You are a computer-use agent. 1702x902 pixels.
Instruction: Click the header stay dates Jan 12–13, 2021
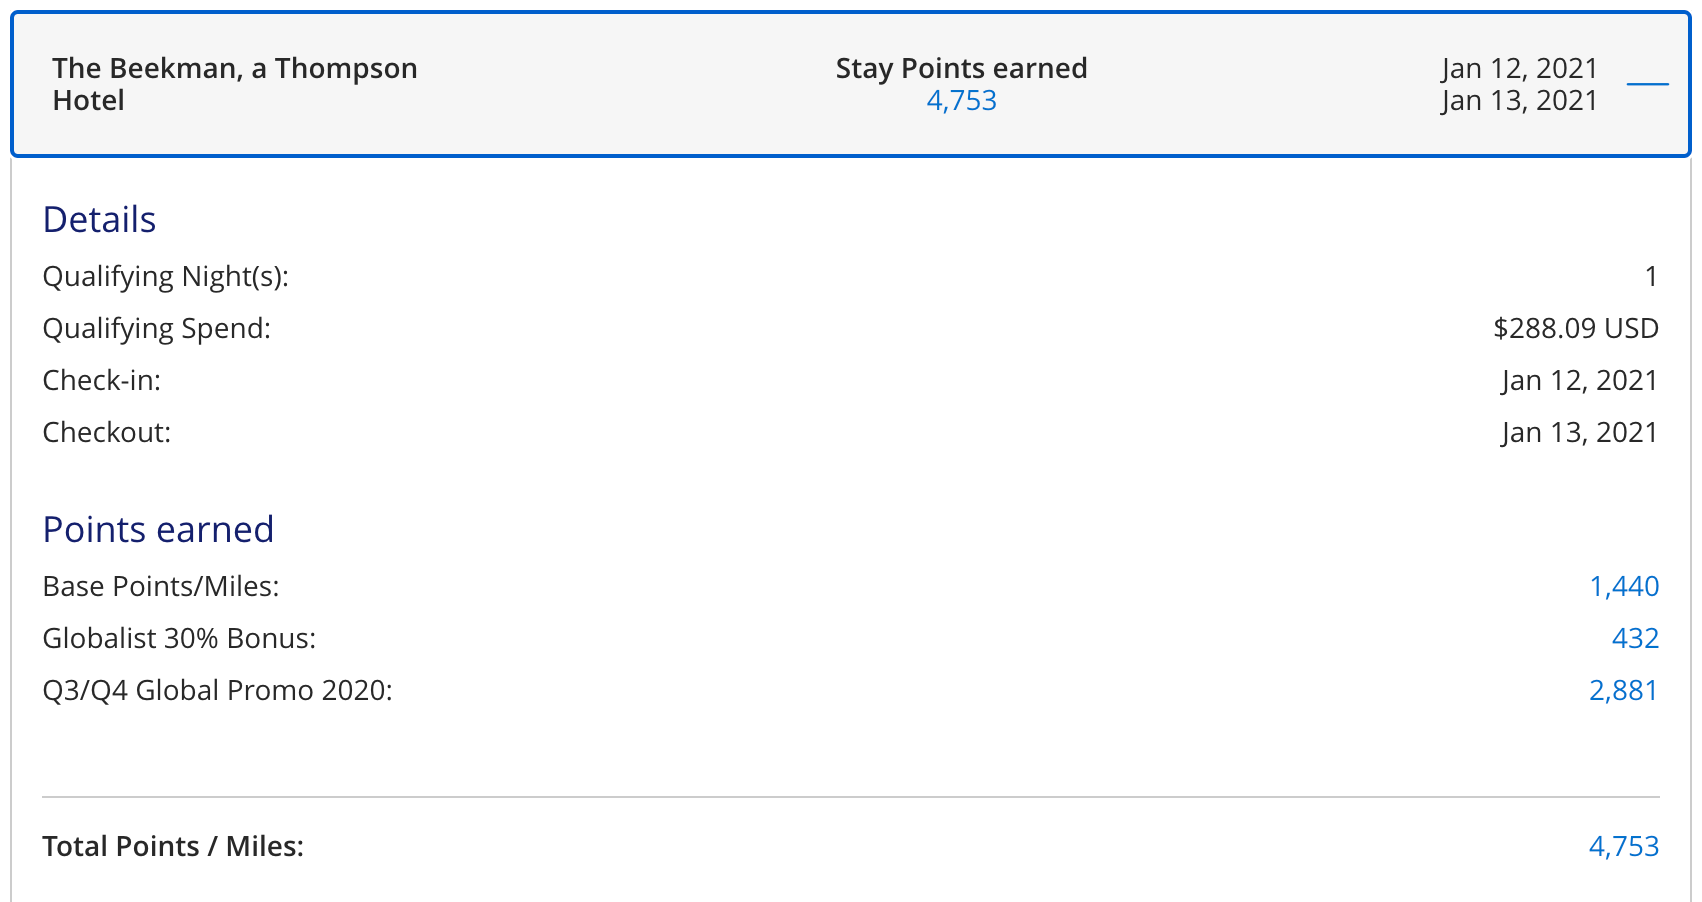coord(1519,84)
